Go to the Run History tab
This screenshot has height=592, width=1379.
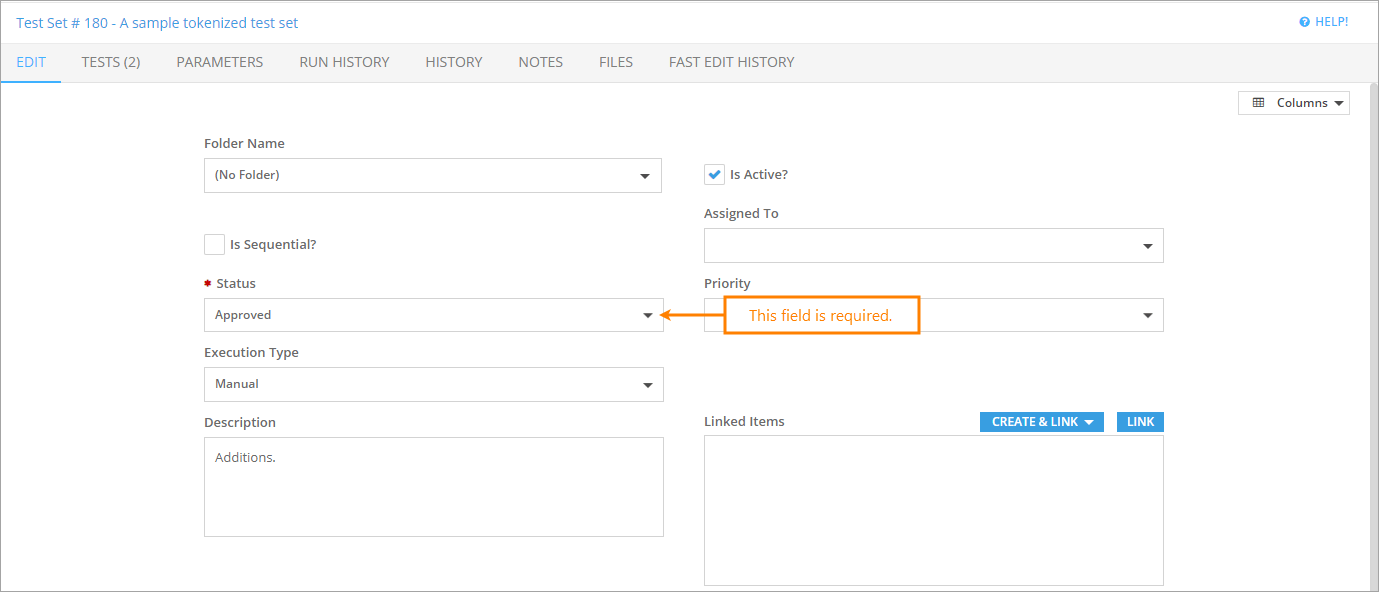(344, 62)
